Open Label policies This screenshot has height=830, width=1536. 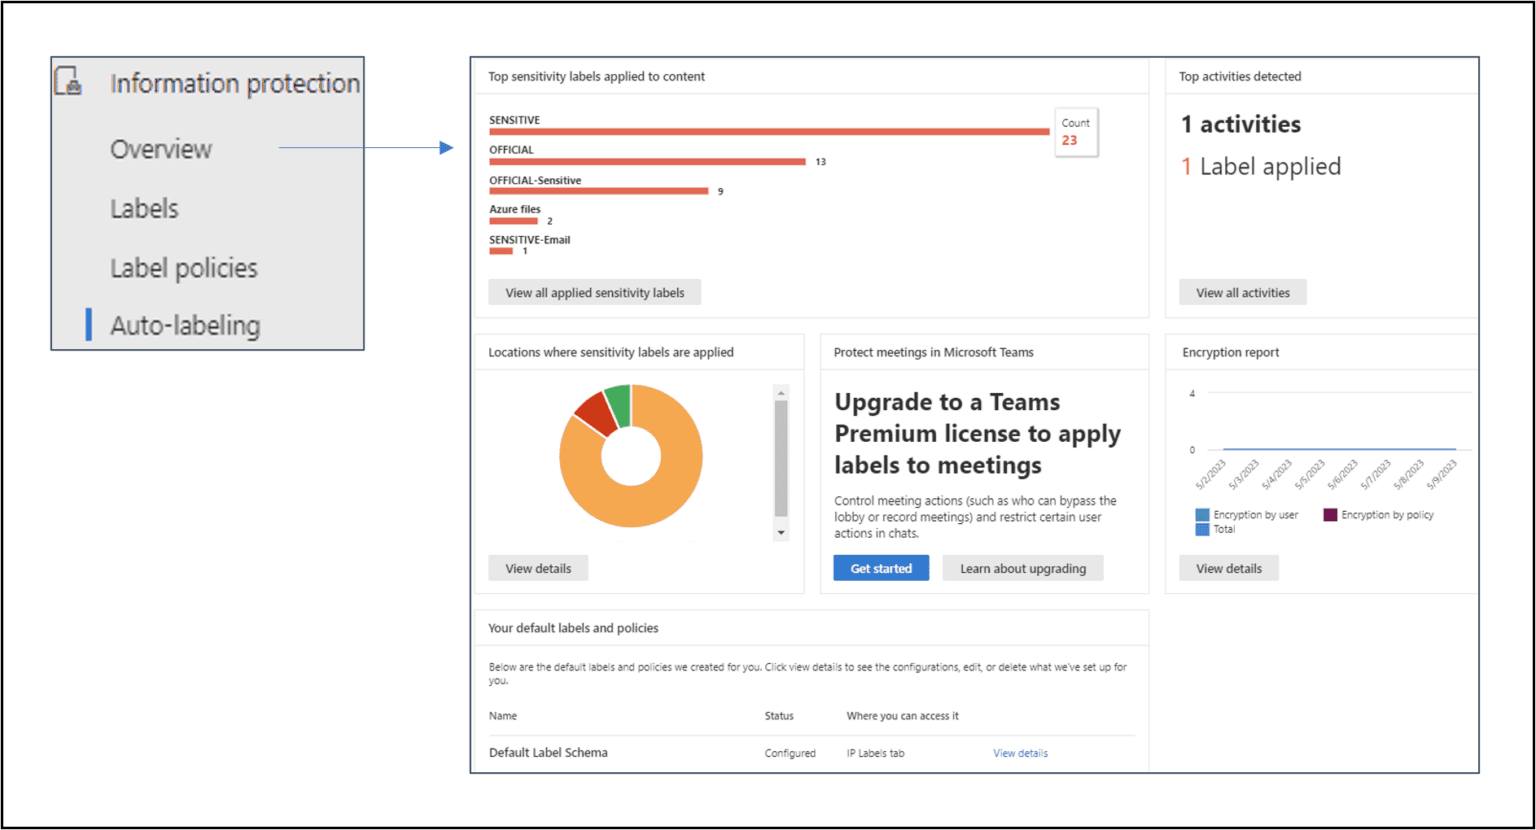[183, 267]
